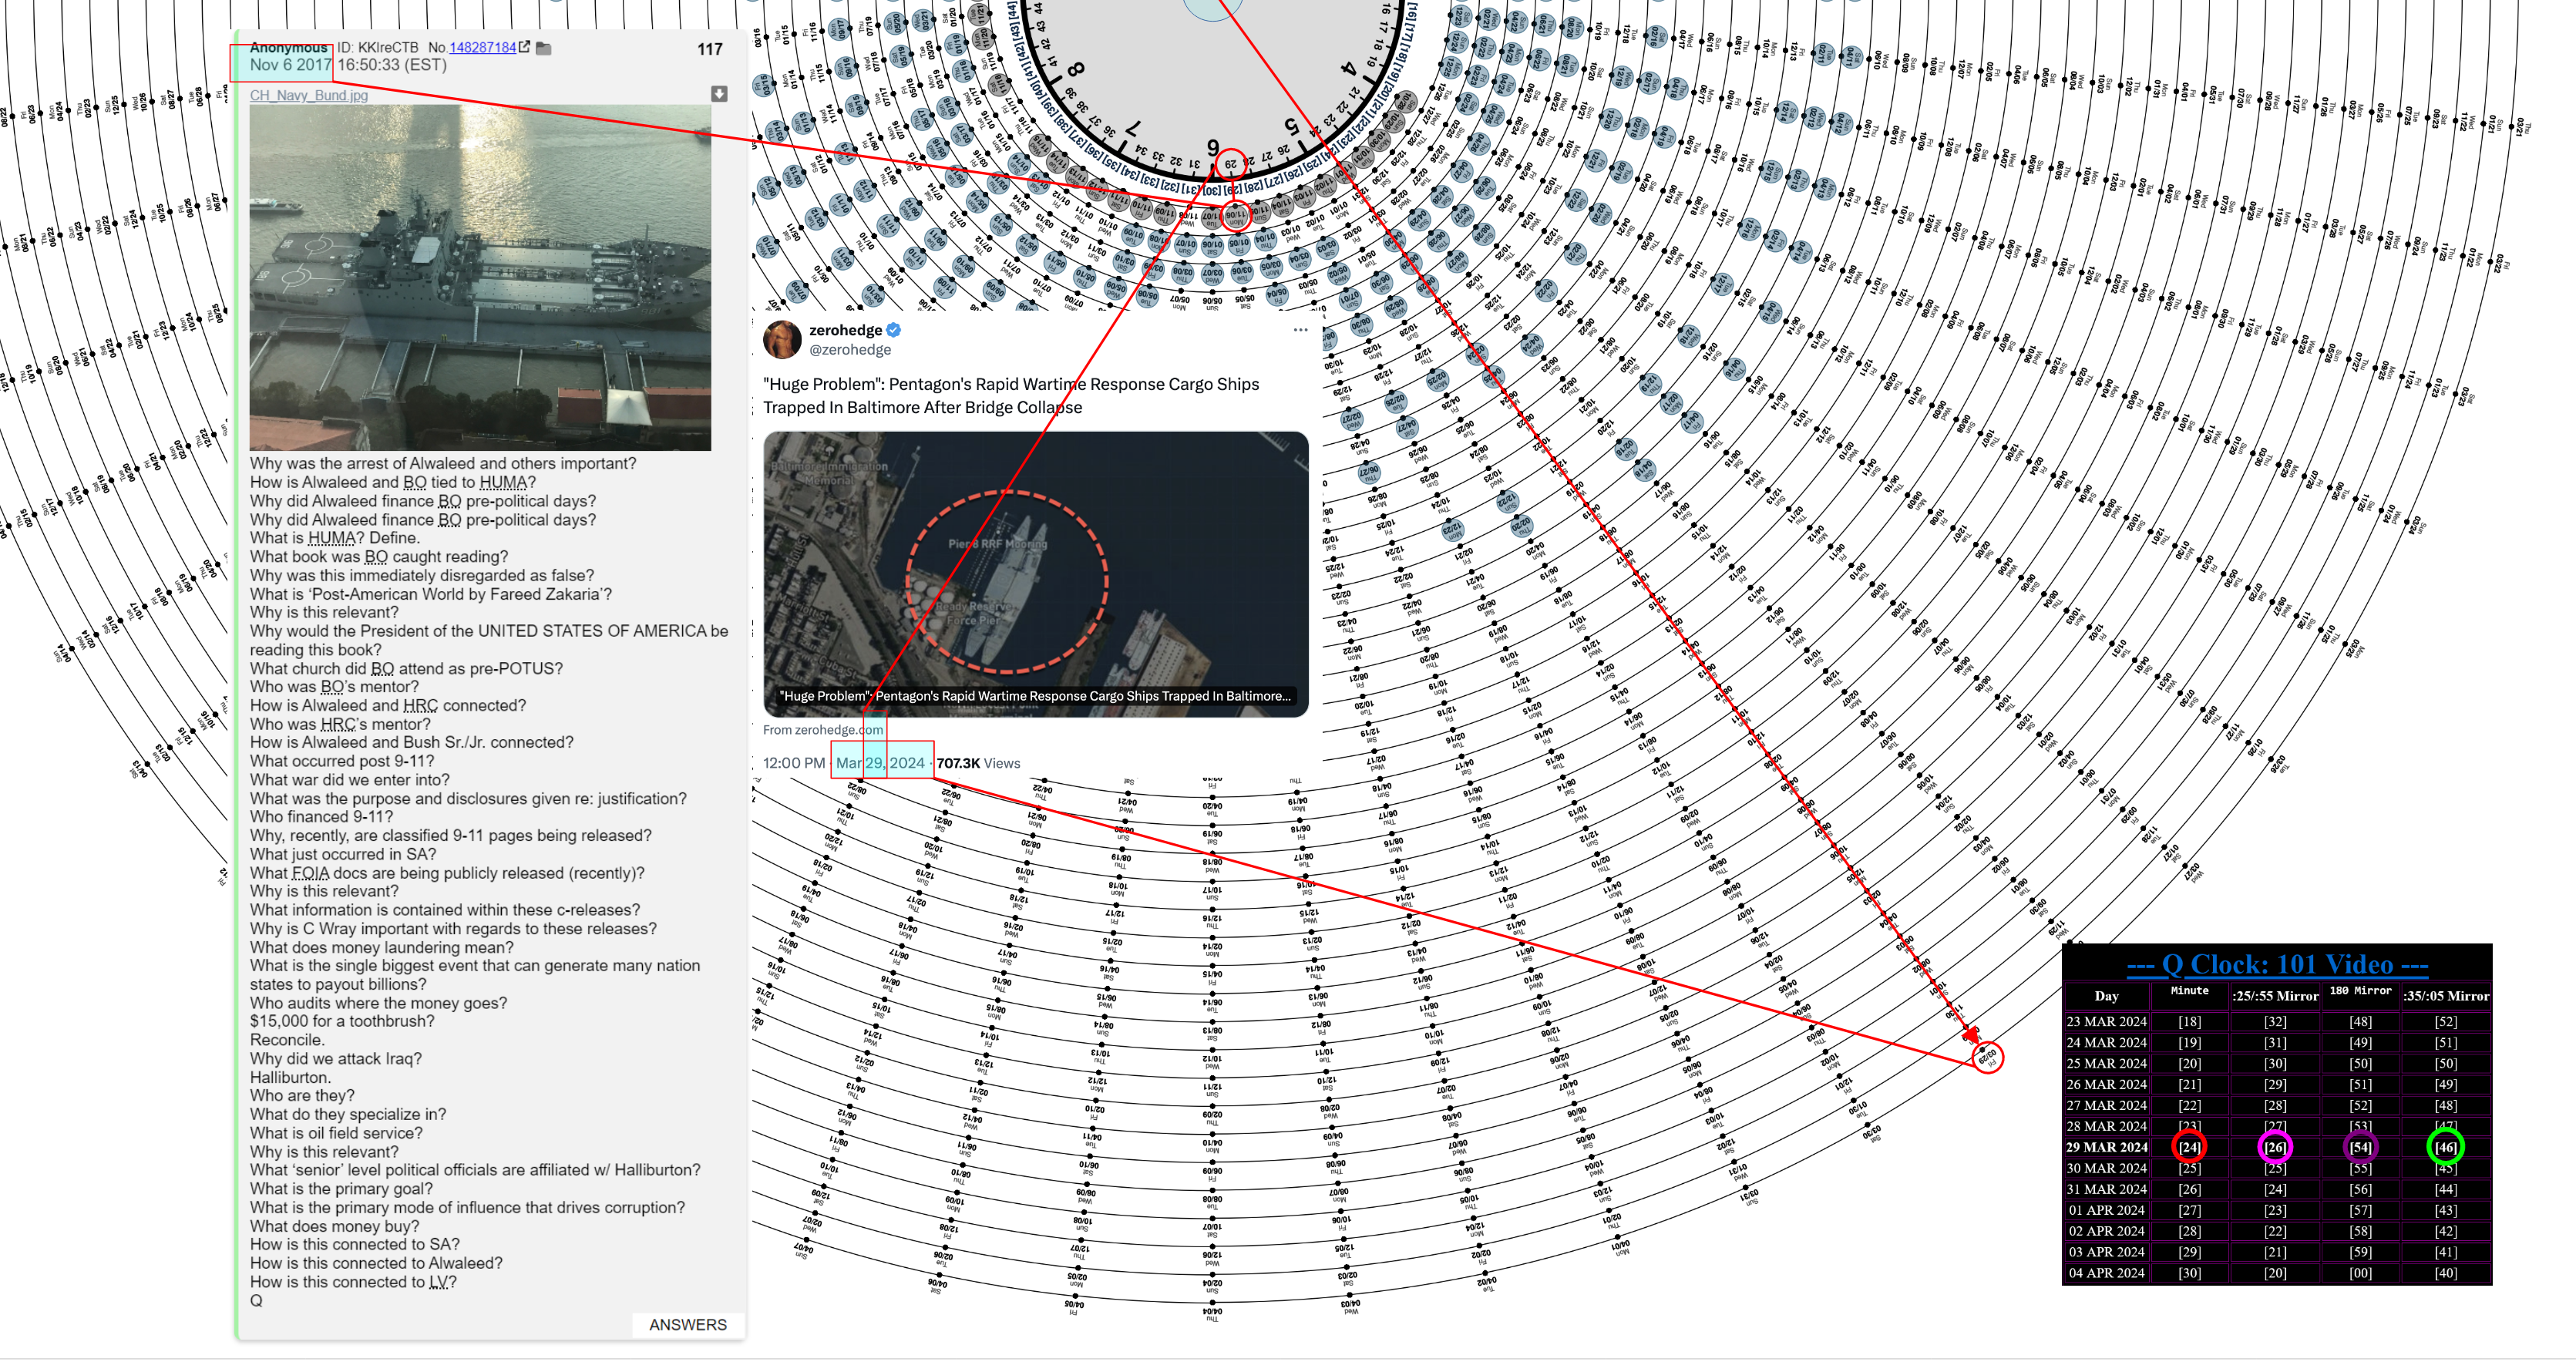Open the Baltimore pier satellite image card
Screen dimensions: 2576x1362
click(x=1036, y=574)
